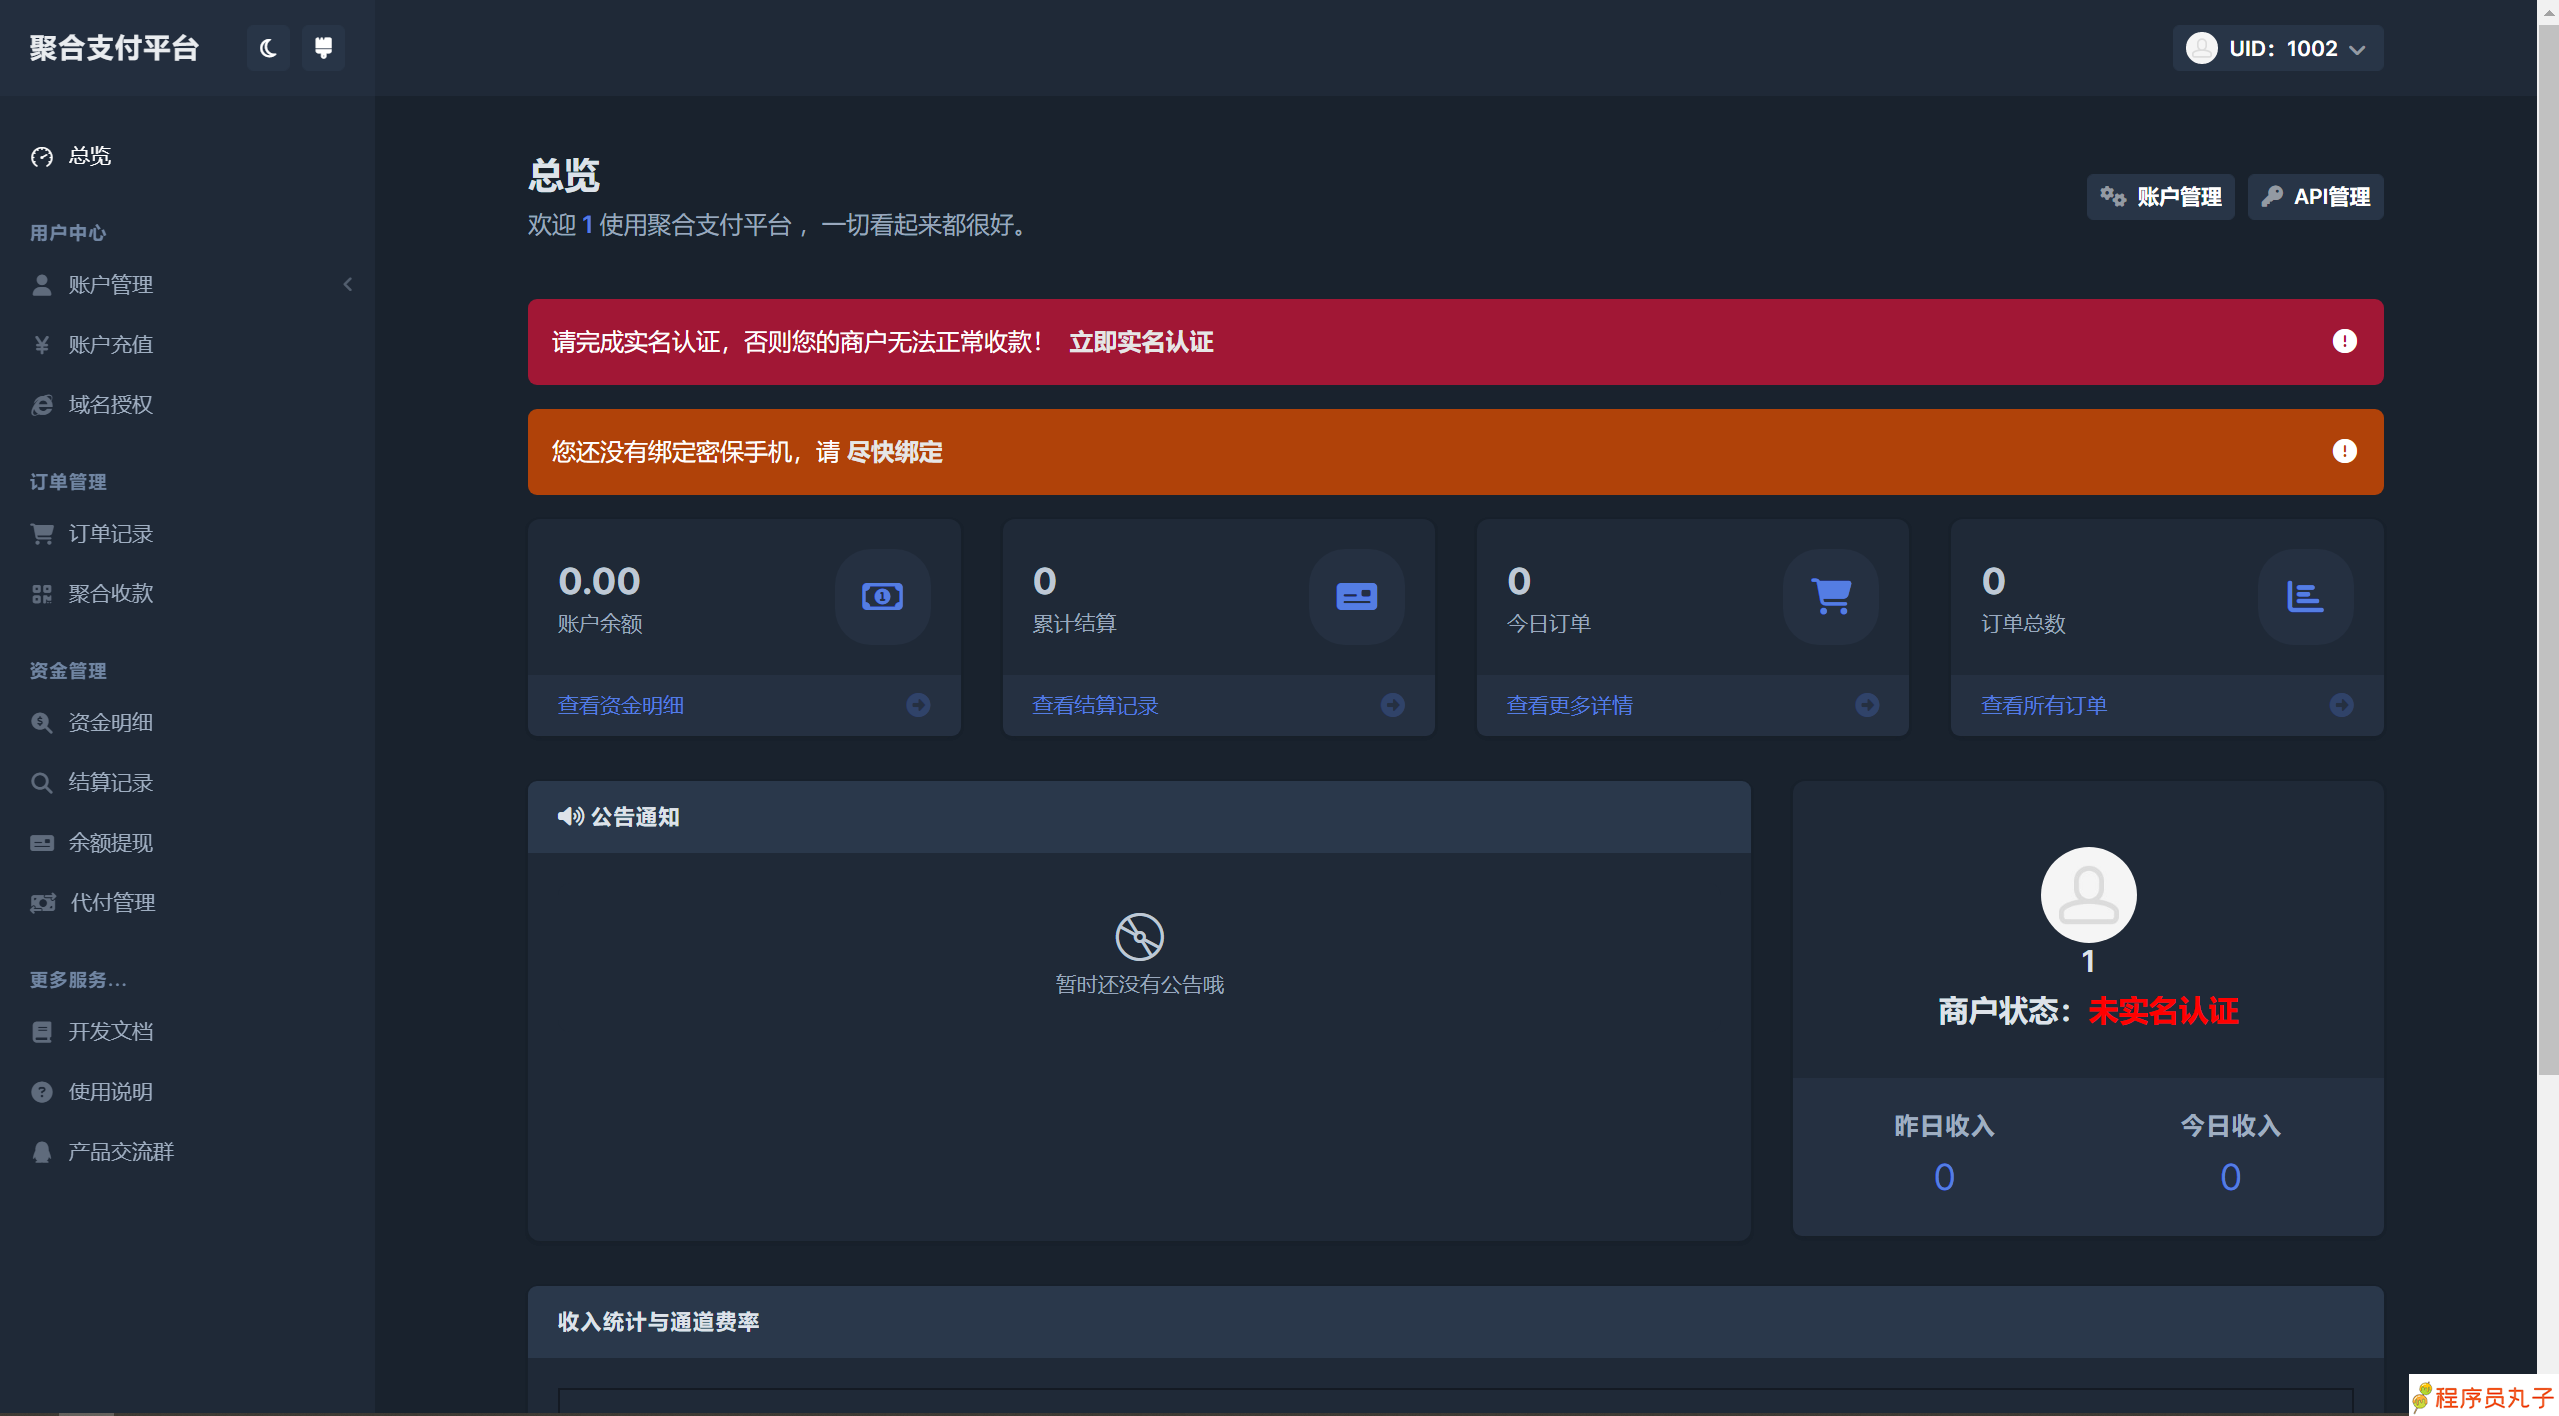Image resolution: width=2559 pixels, height=1416 pixels.
Task: Click the 账户管理 button at top right
Action: [x=2160, y=197]
